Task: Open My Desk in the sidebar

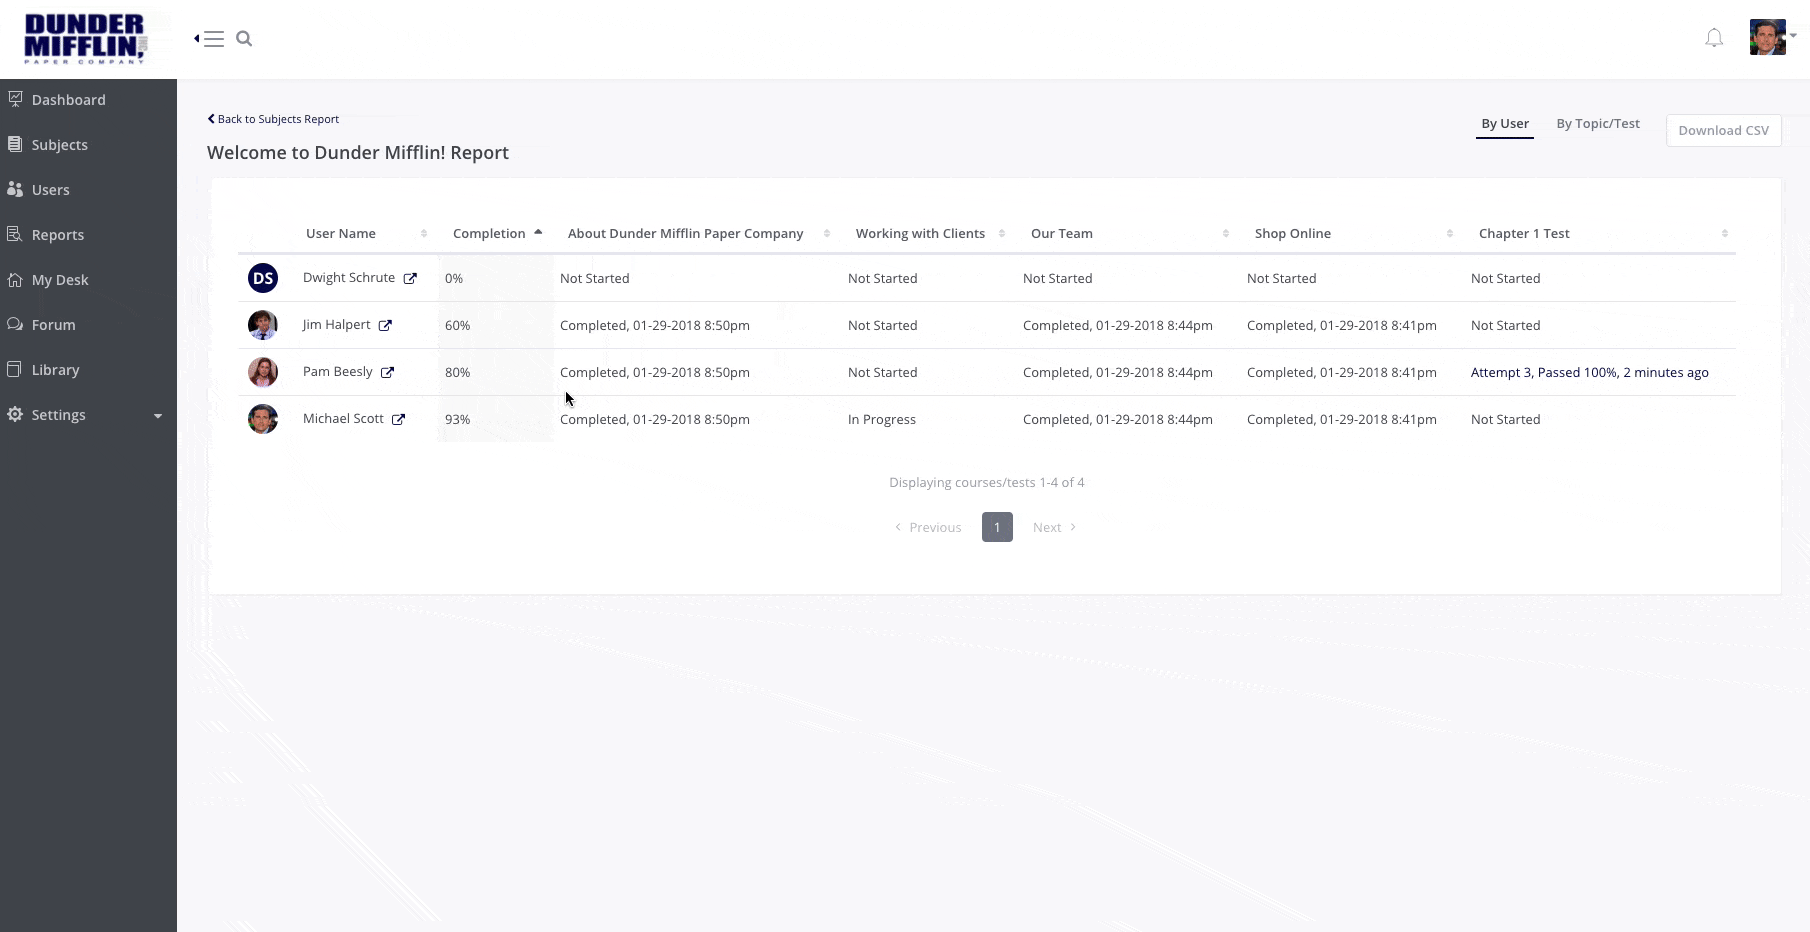Action: coord(60,280)
